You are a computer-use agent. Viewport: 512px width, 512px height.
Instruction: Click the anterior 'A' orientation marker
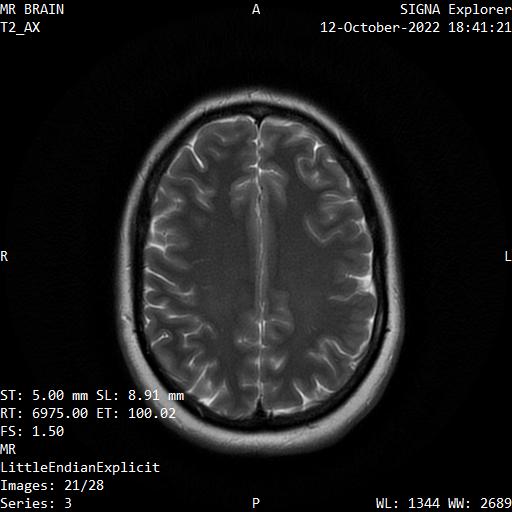coord(256,9)
